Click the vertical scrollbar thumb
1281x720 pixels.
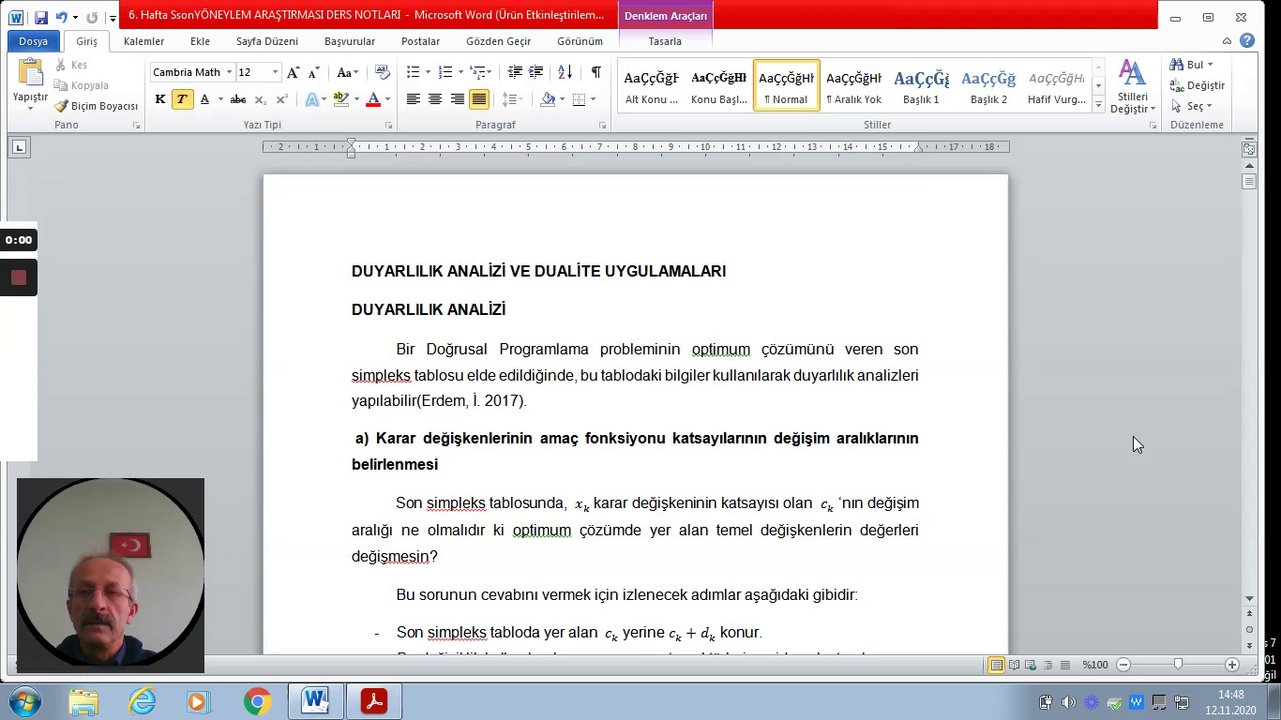[x=1249, y=182]
